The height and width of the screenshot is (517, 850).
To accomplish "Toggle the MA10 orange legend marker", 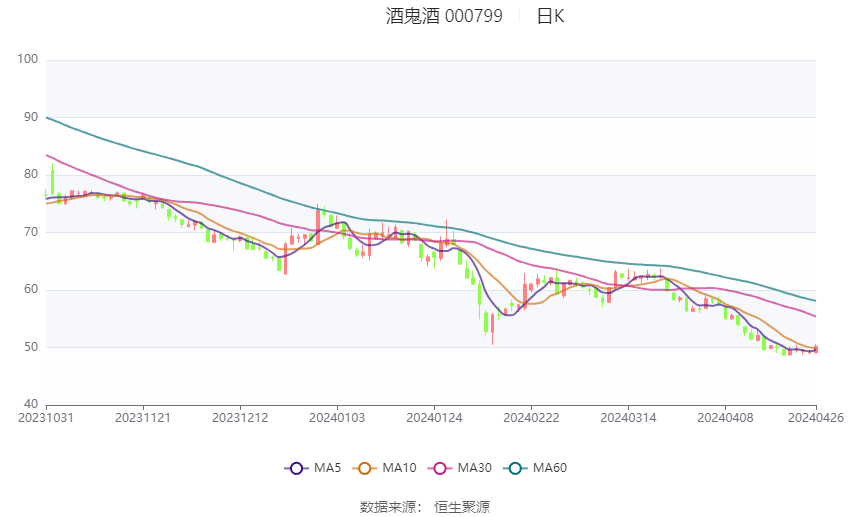I will coord(364,468).
